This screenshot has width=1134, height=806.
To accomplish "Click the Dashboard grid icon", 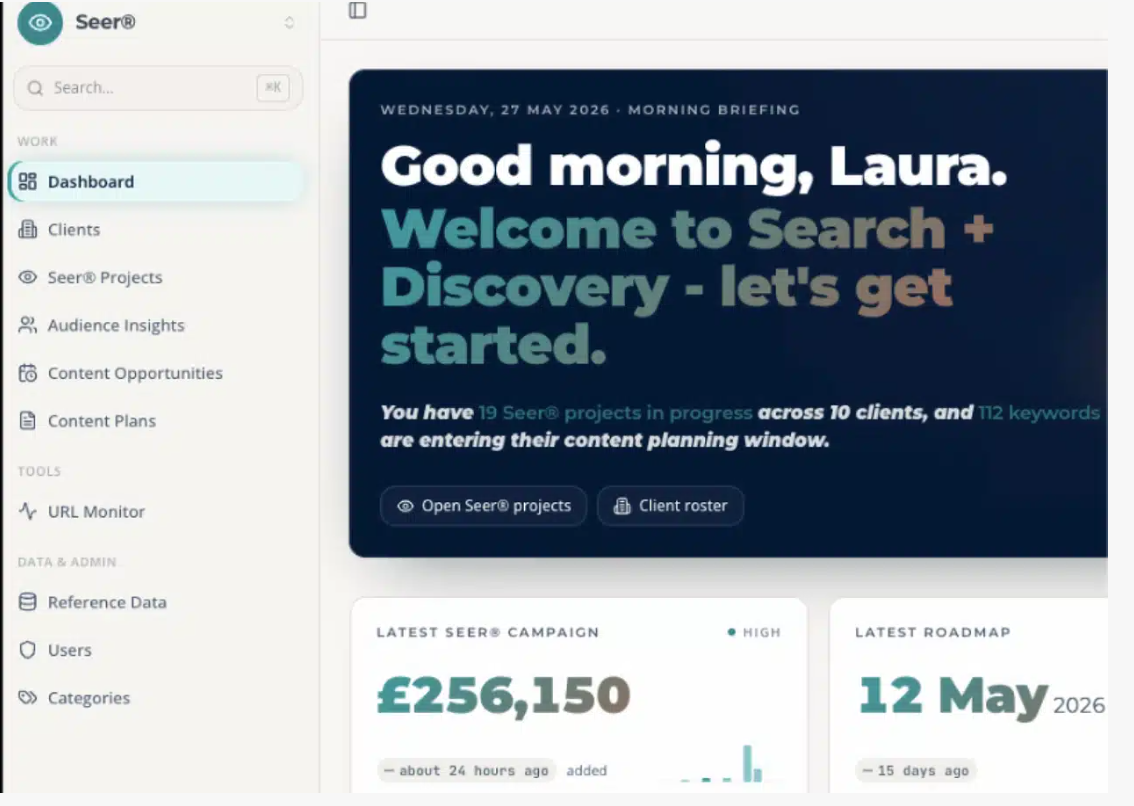I will pos(27,181).
